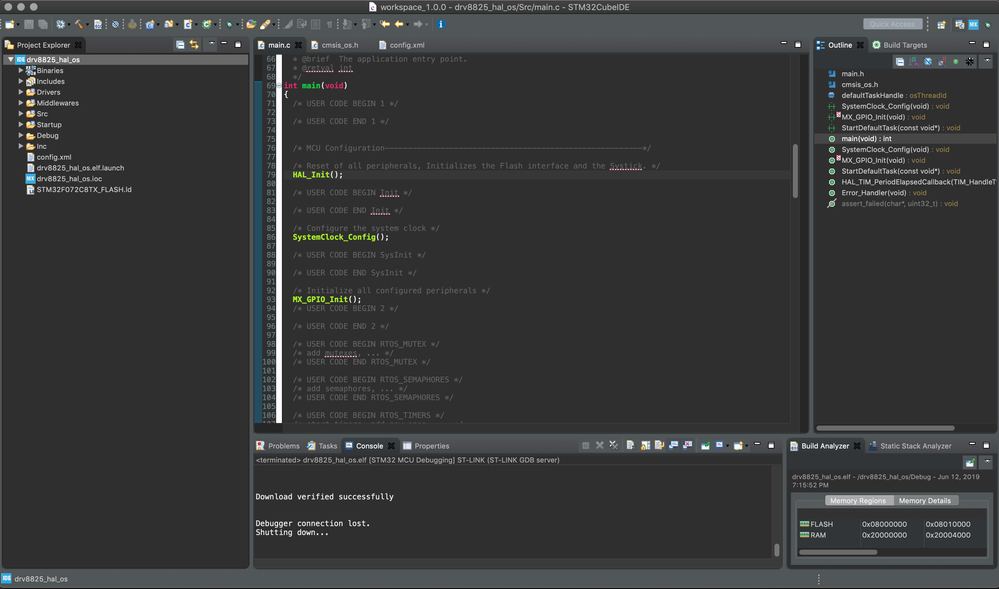This screenshot has width=999, height=589.
Task: Open the Build Analyzer view menu
Action: tap(987, 462)
